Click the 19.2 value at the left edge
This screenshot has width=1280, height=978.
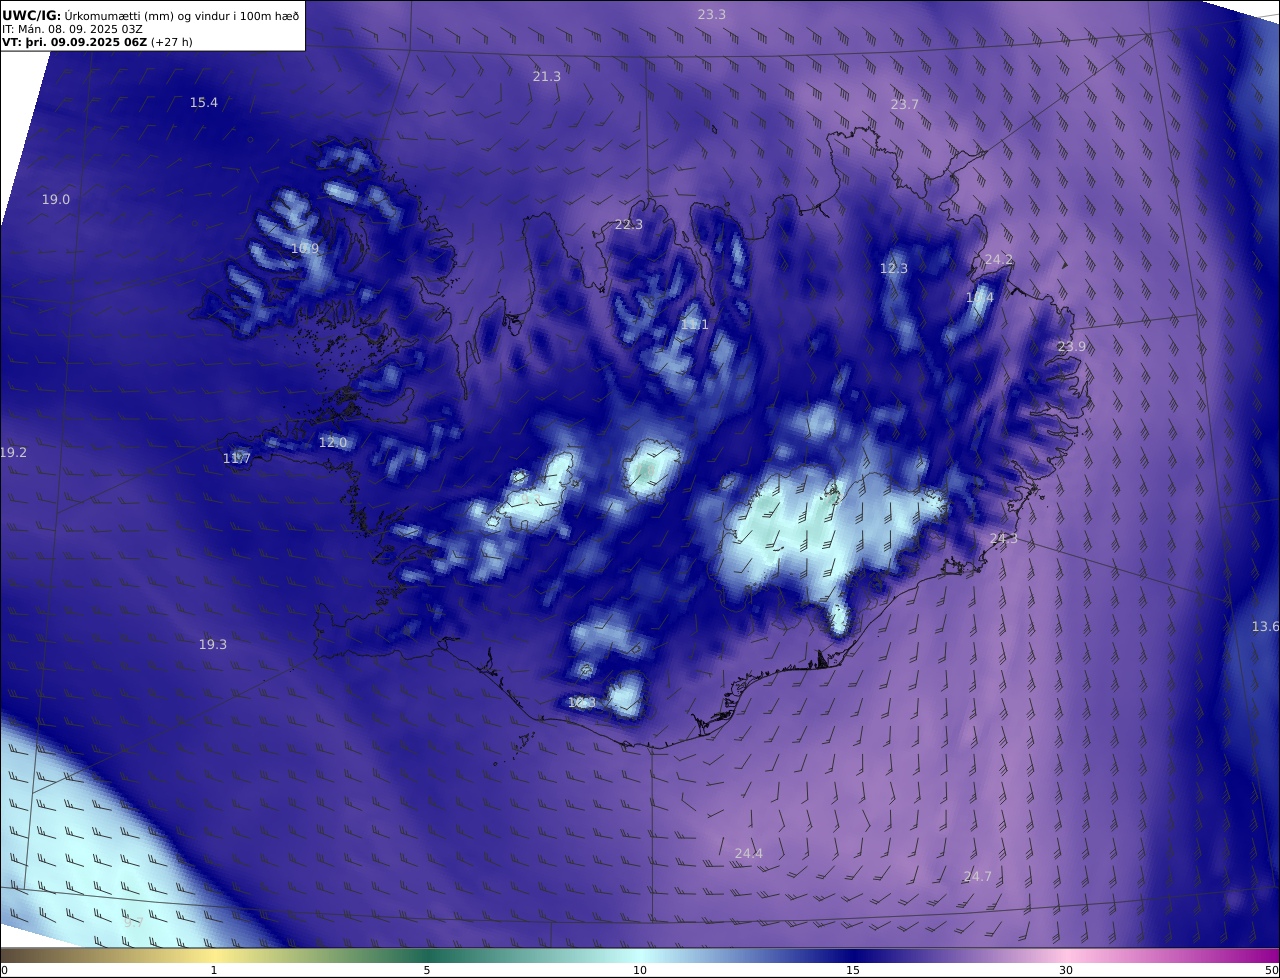coord(13,452)
